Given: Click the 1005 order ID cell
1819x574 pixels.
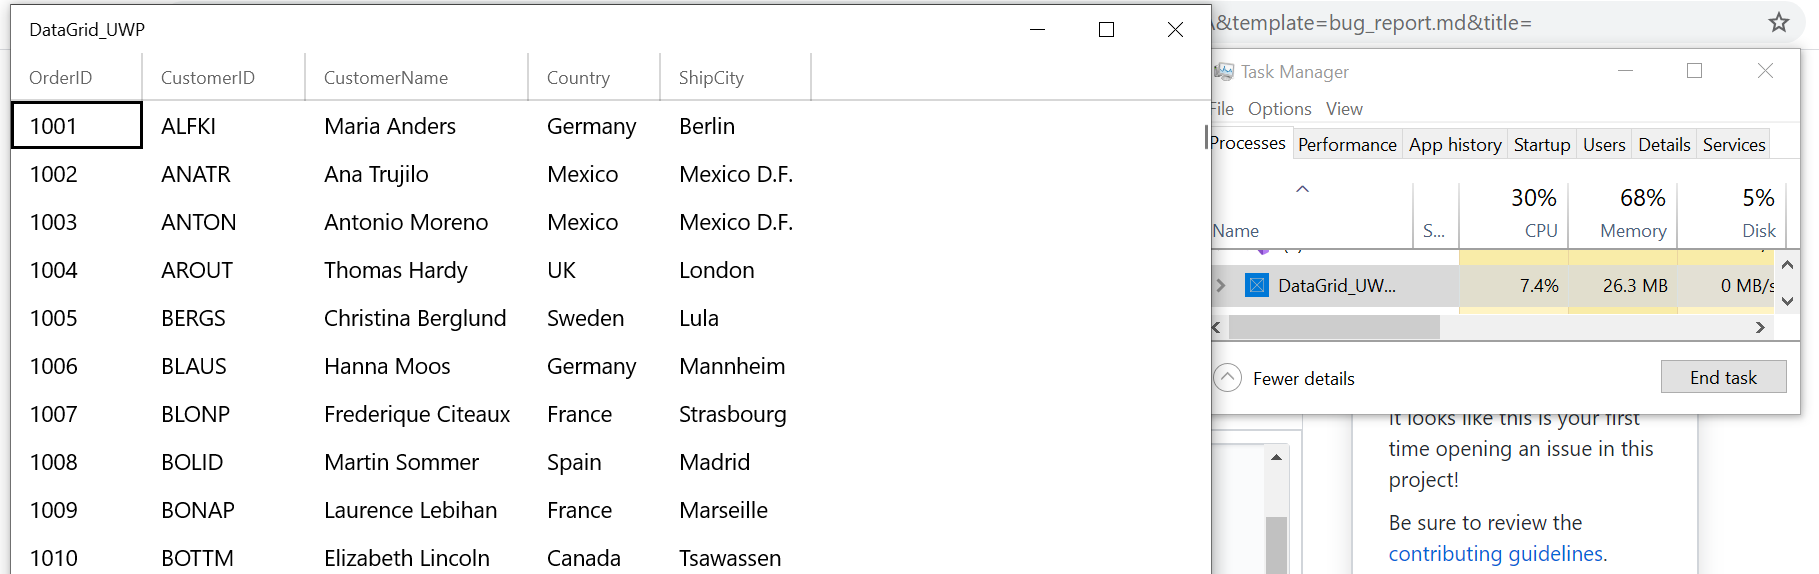Looking at the screenshot, I should pyautogui.click(x=77, y=318).
